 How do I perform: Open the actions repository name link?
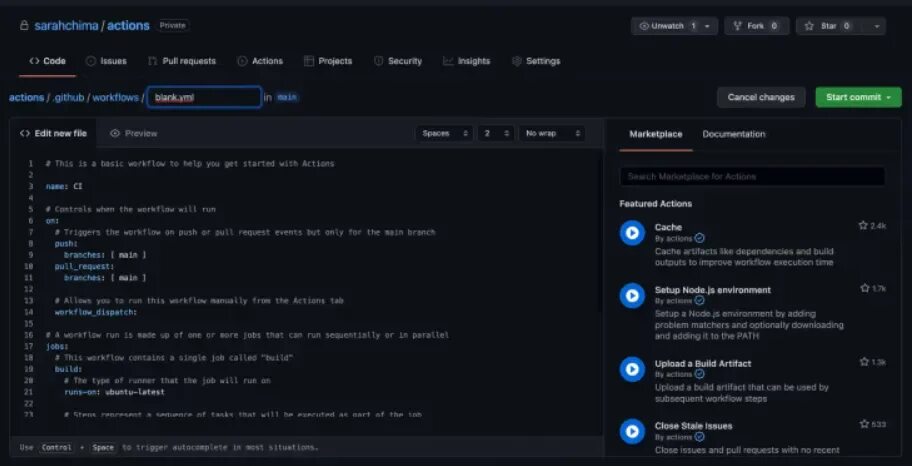pos(128,26)
